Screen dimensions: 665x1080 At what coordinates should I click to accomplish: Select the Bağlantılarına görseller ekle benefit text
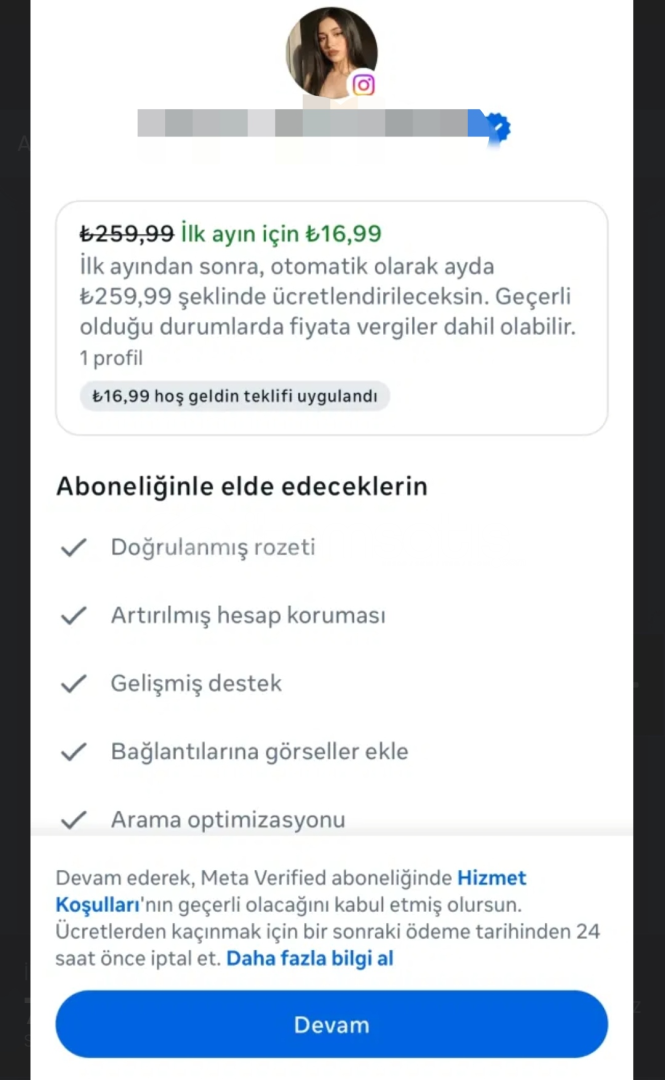[259, 752]
